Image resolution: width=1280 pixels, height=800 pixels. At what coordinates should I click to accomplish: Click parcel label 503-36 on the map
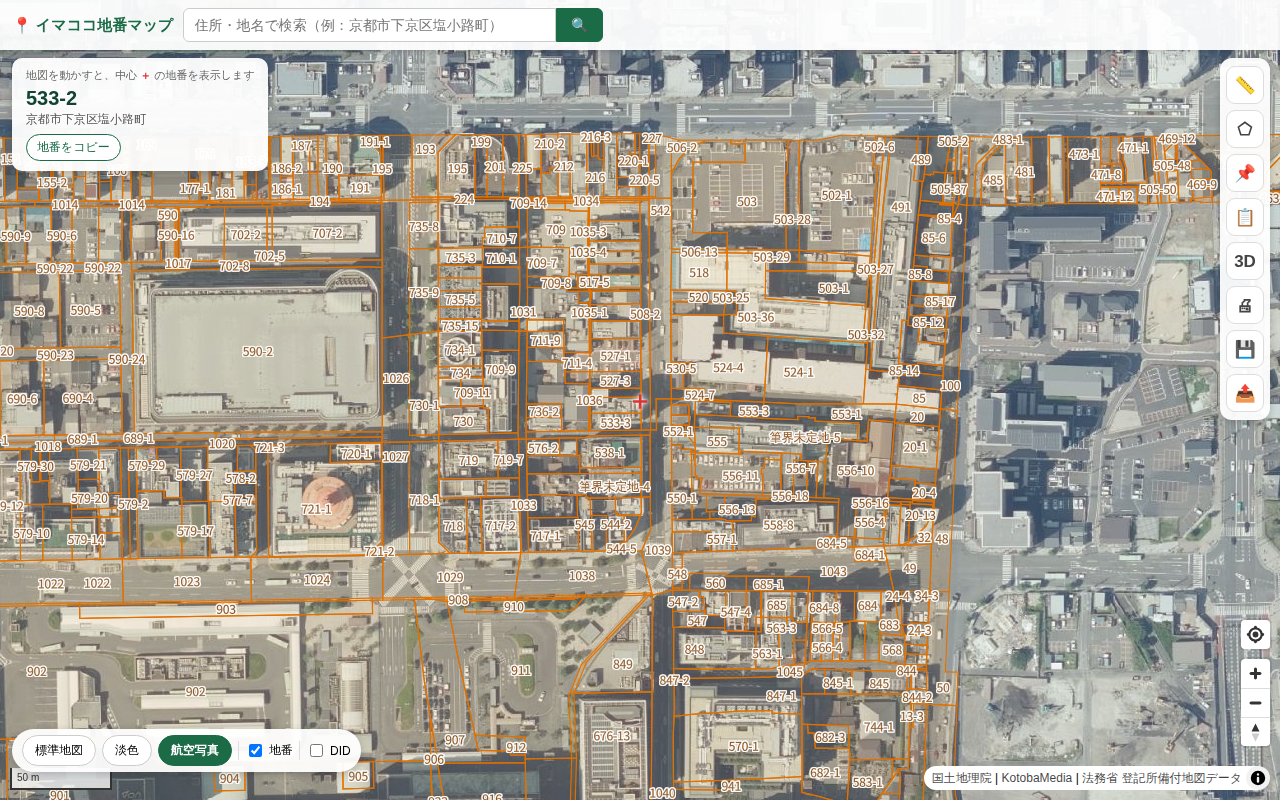(x=755, y=318)
